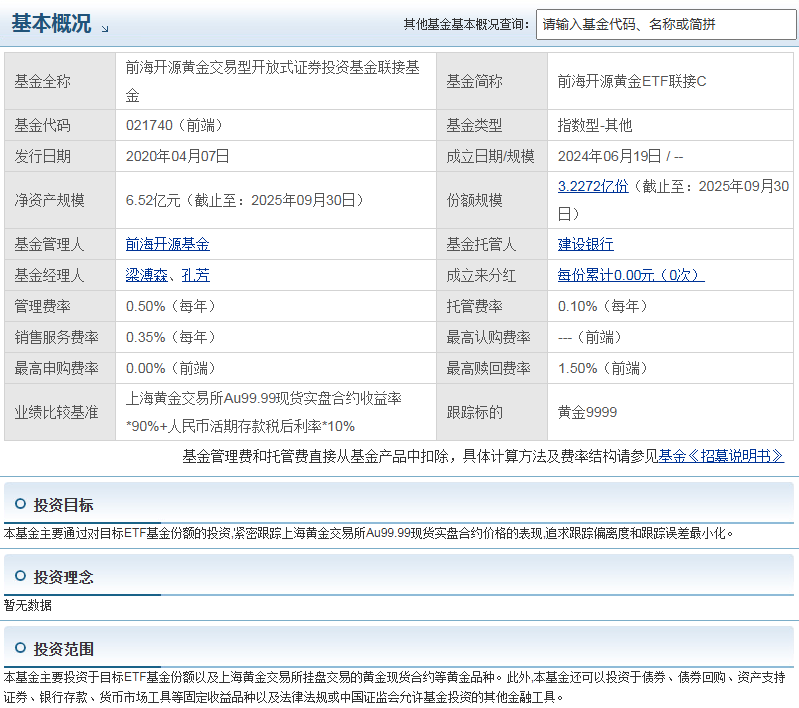This screenshot has height=708, width=799.
Task: Click the 基金管理人 row label
Action: click(49, 244)
